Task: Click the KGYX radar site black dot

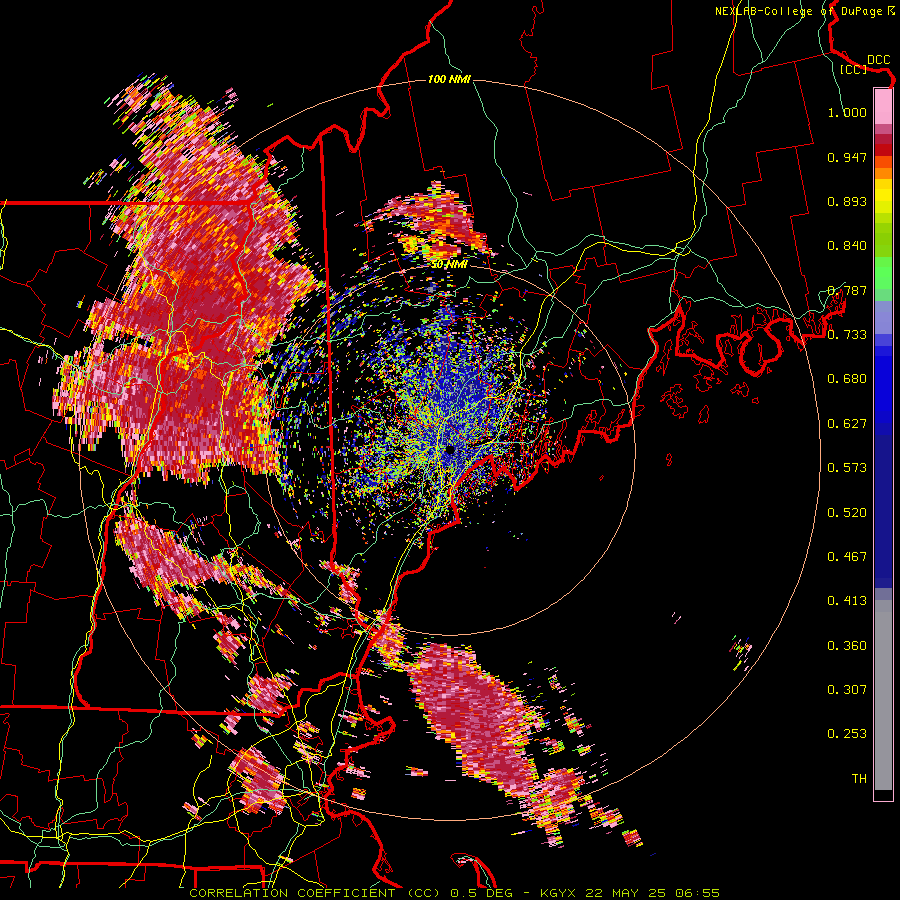Action: tap(450, 450)
